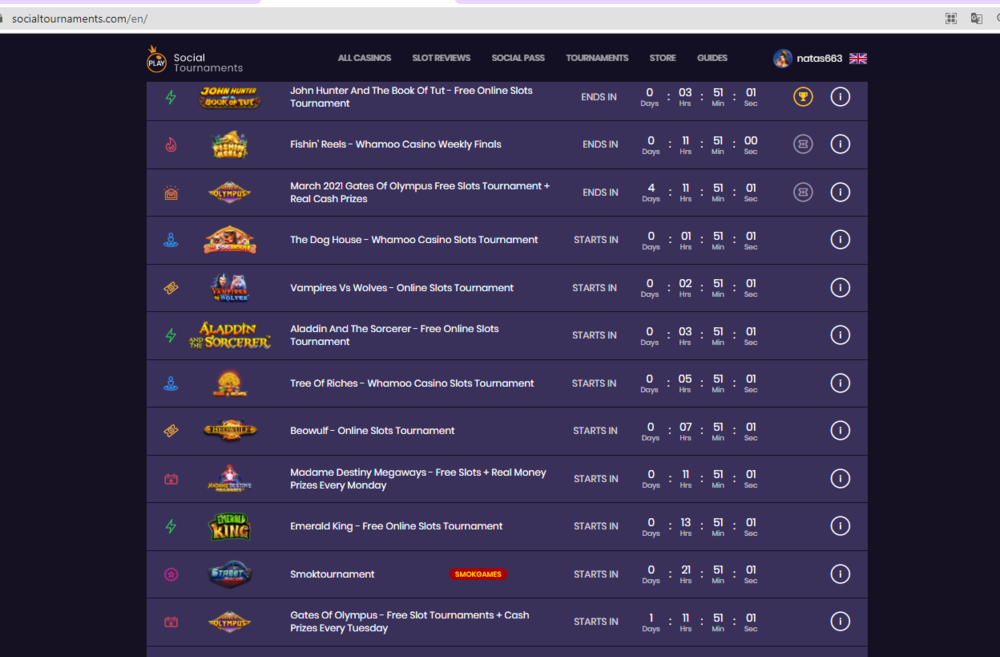Open Vampires Vs Wolves Online Slots Tournament
The width and height of the screenshot is (1000, 657).
(402, 288)
